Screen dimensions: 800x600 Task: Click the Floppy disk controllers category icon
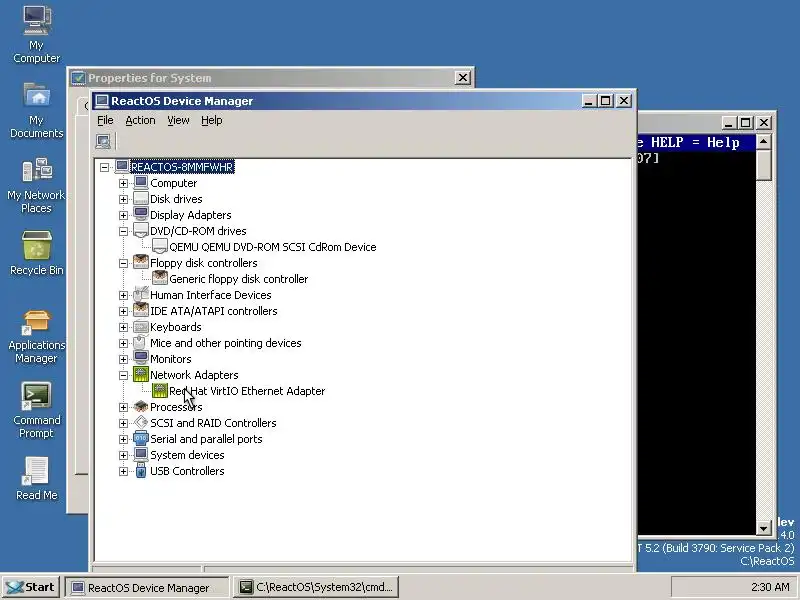click(x=141, y=263)
